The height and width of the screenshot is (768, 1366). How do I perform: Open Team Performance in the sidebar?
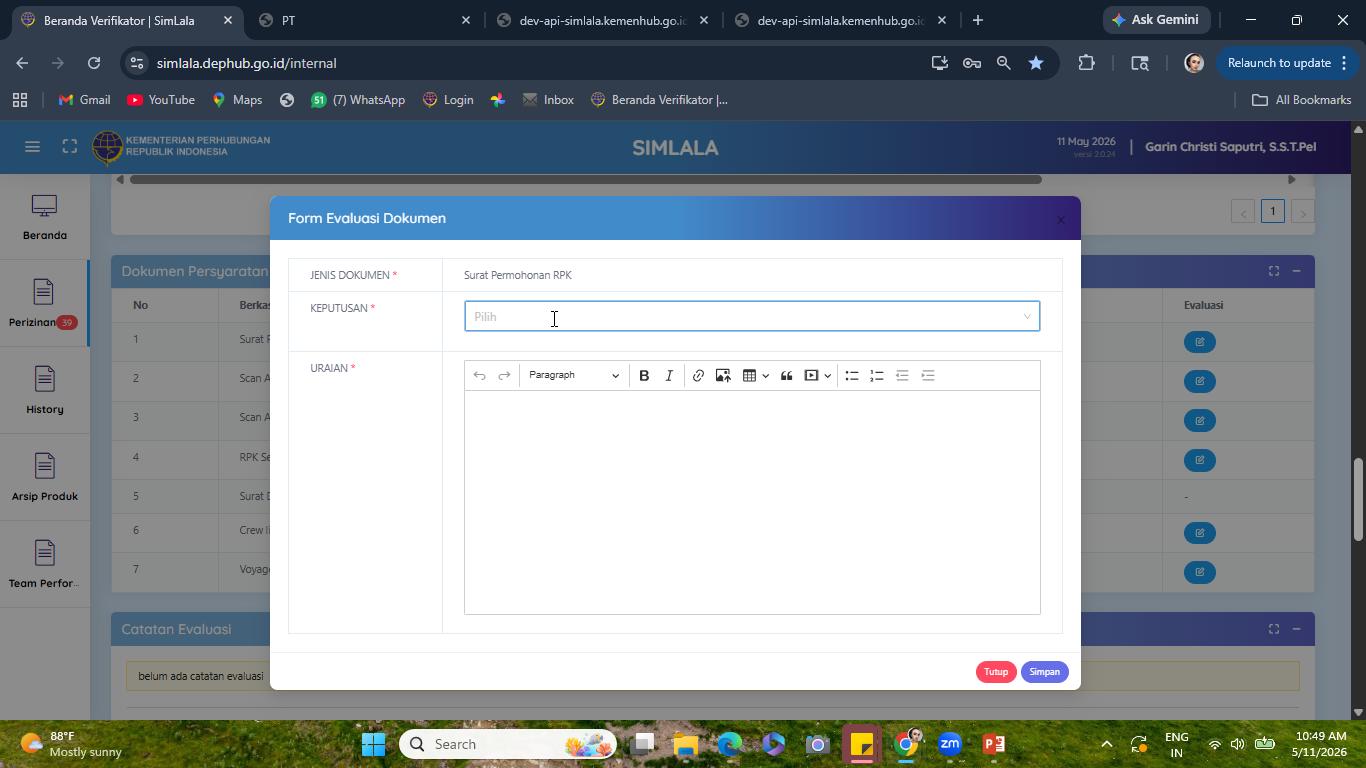click(44, 565)
